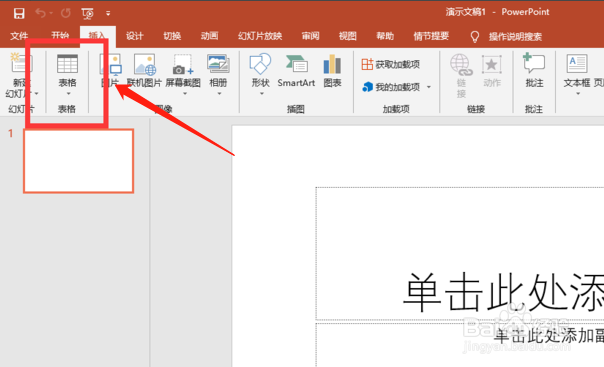Select slide 1 thumbnail in the panel
Viewport: 604px width, 367px height.
[x=79, y=161]
